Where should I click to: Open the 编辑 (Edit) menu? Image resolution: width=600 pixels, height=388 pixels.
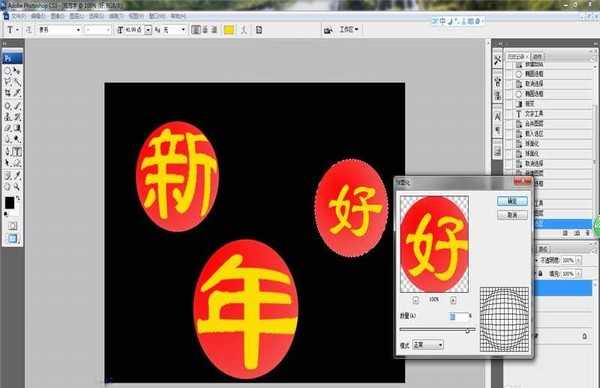click(x=38, y=16)
